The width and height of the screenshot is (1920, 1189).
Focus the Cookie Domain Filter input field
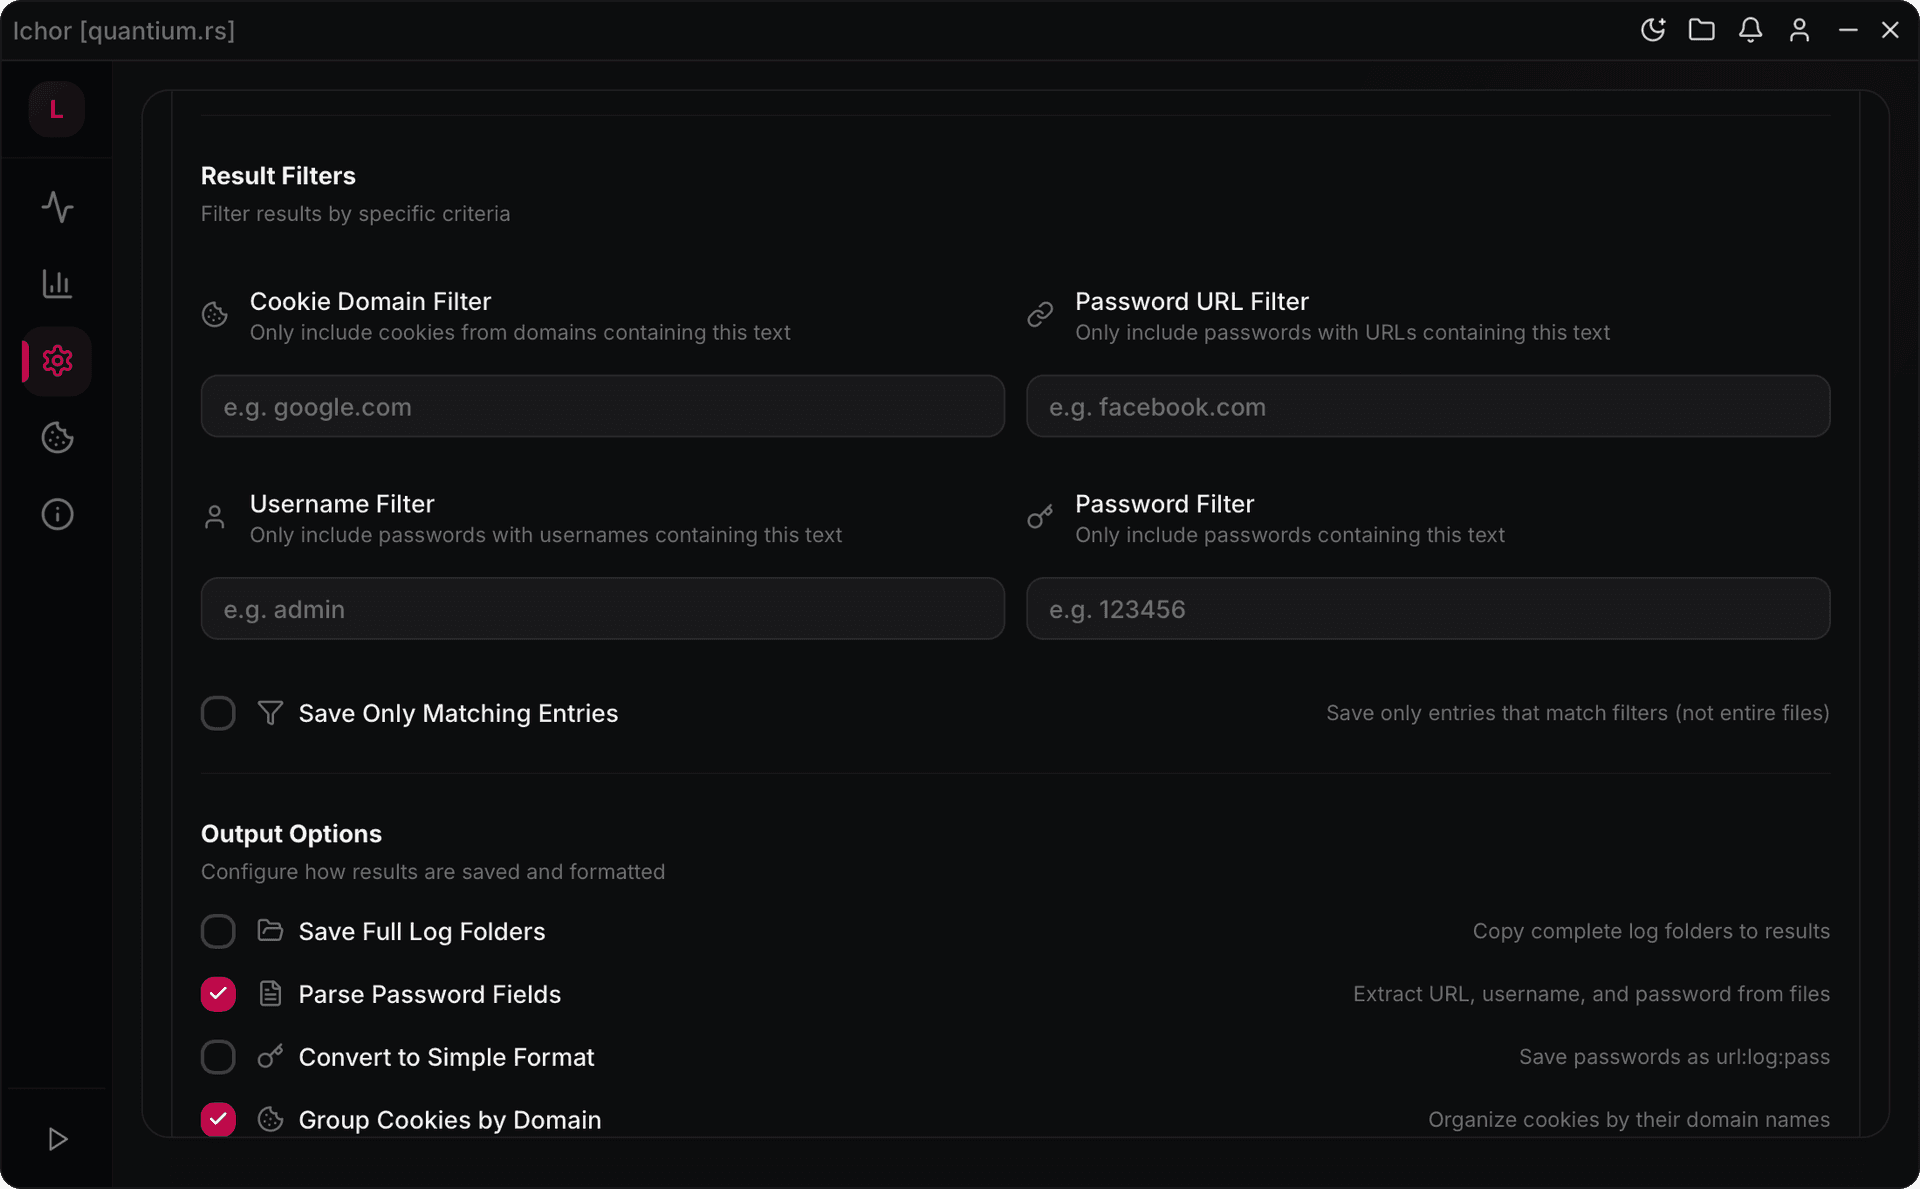pyautogui.click(x=603, y=406)
